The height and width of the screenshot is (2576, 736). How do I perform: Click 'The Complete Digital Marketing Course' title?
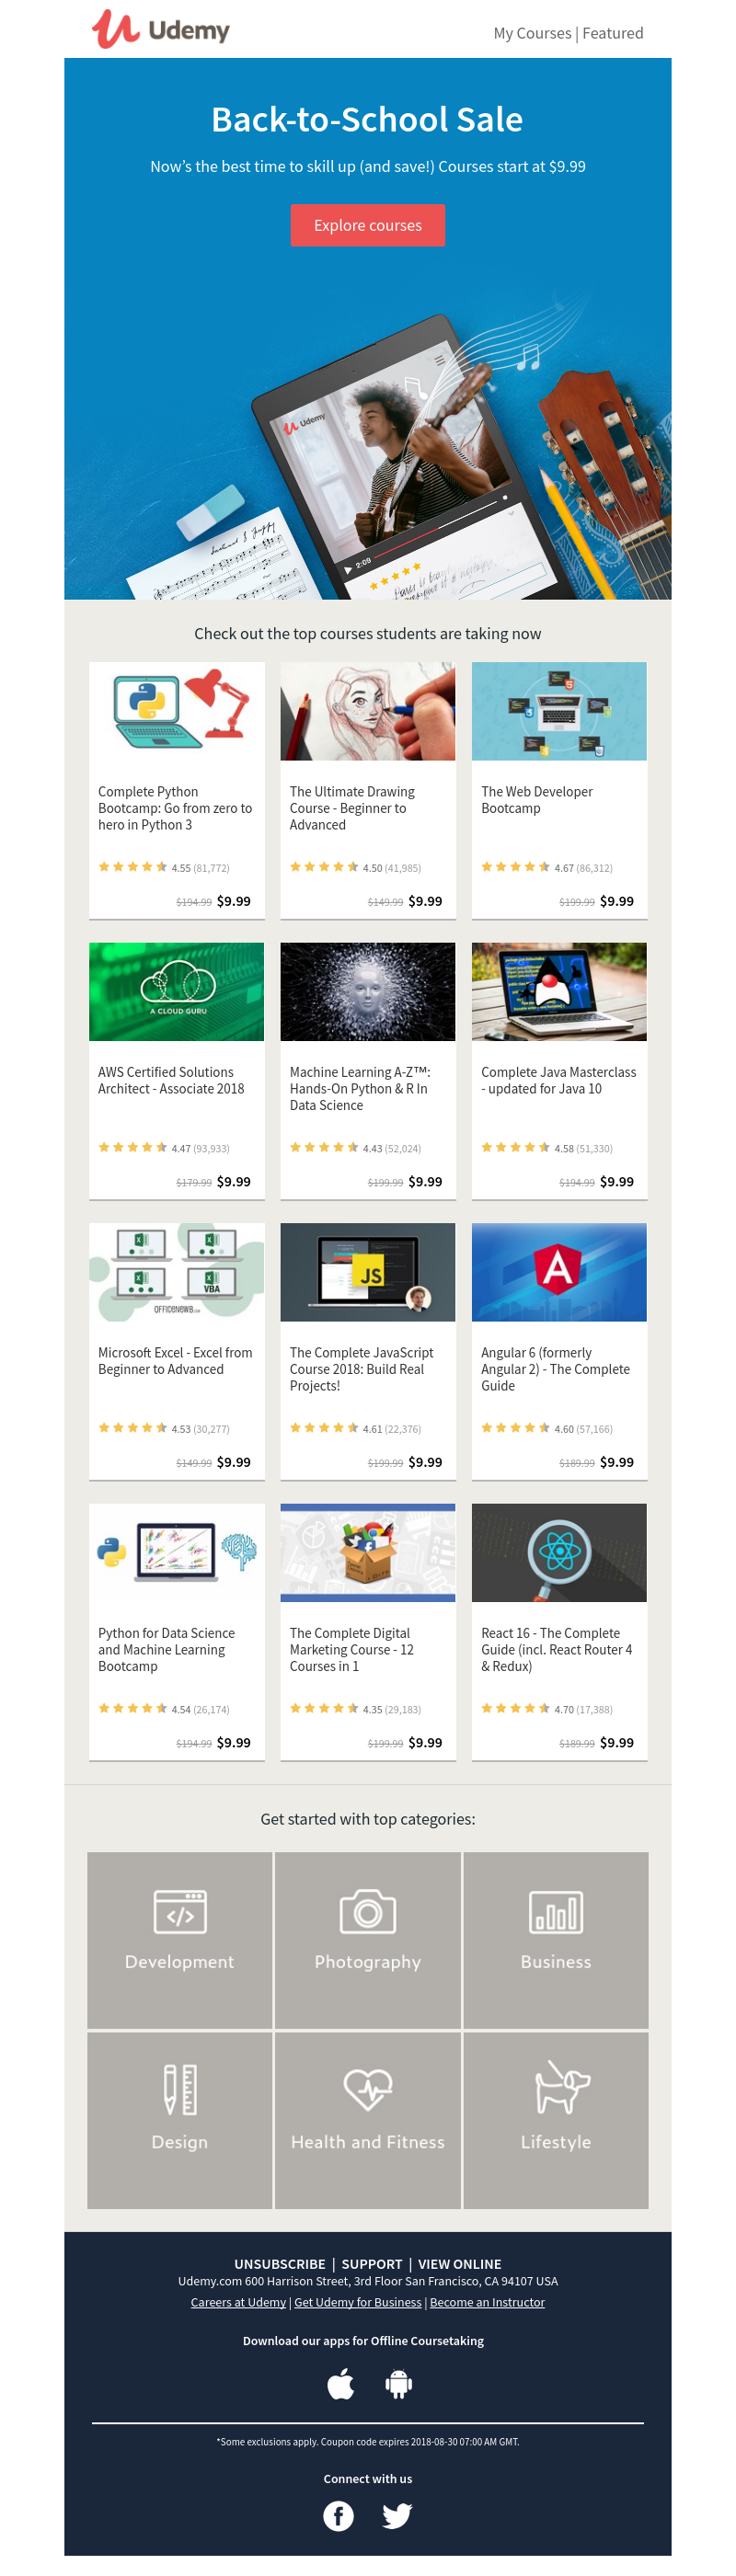click(351, 1649)
